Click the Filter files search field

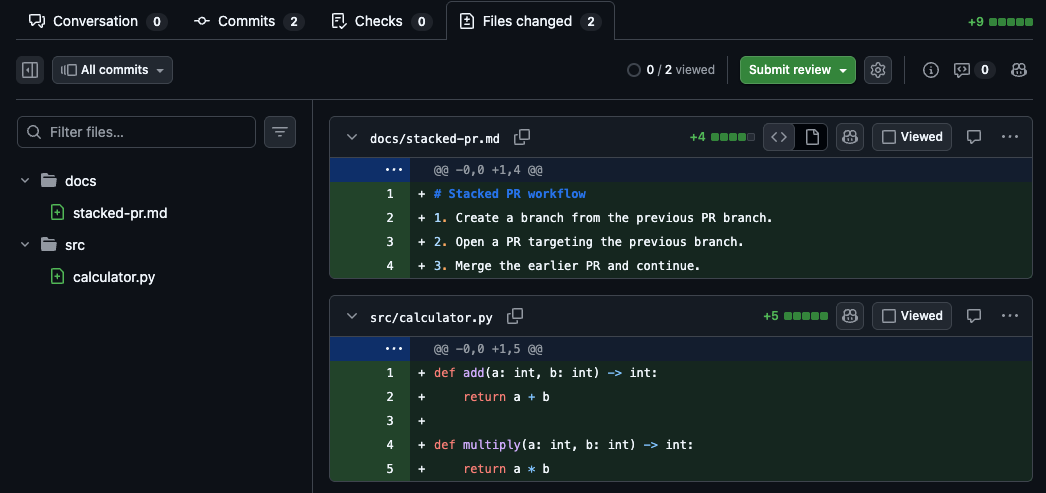pyautogui.click(x=136, y=132)
